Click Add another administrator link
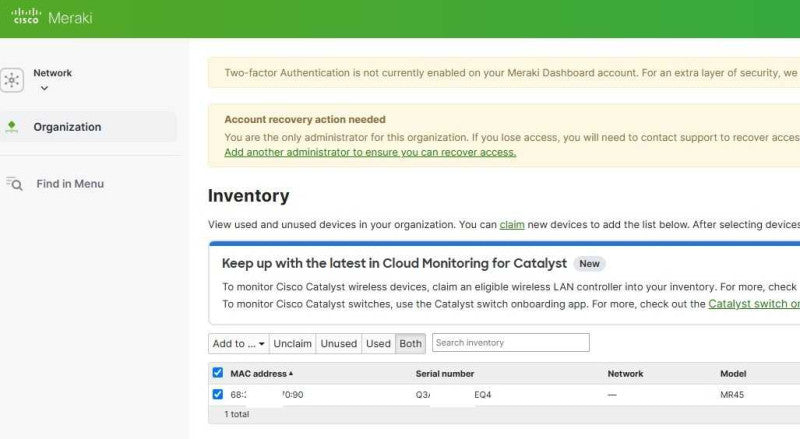 [x=370, y=152]
